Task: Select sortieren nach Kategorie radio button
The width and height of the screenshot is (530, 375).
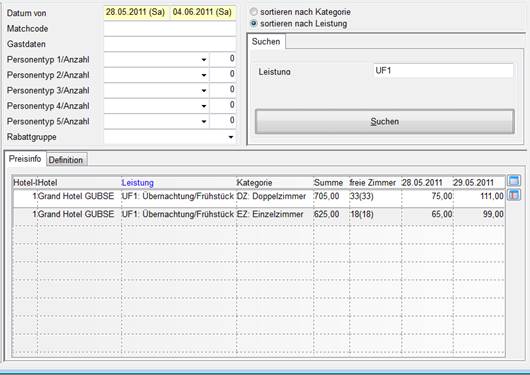Action: point(254,12)
